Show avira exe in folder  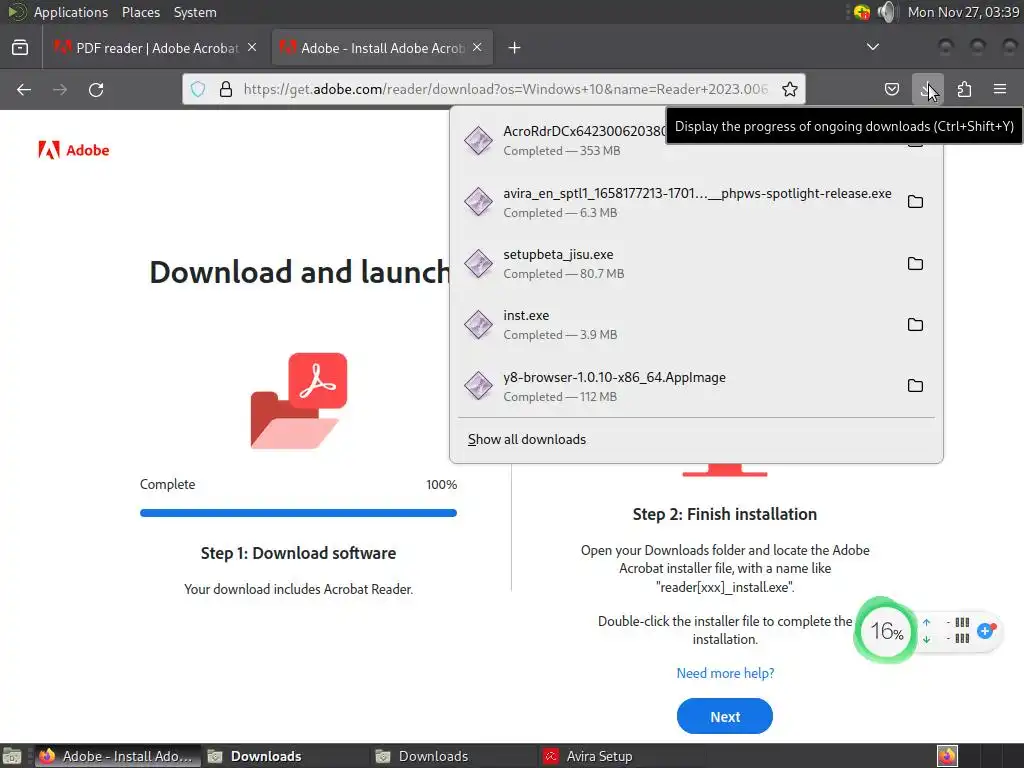coord(916,202)
